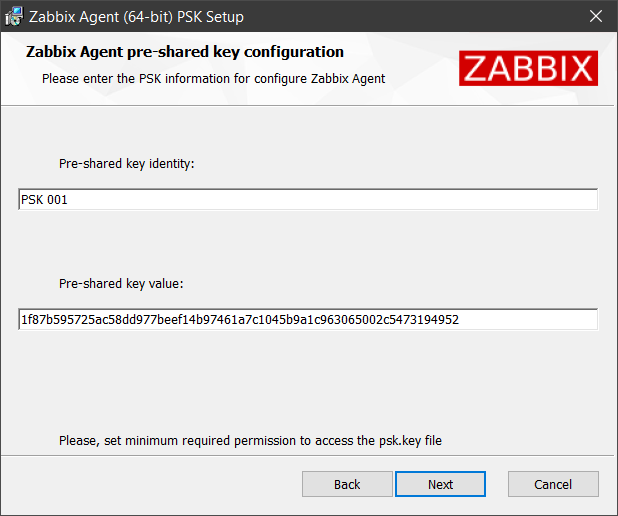Click empty gray area between Next and Cancel

pyautogui.click(x=497, y=484)
